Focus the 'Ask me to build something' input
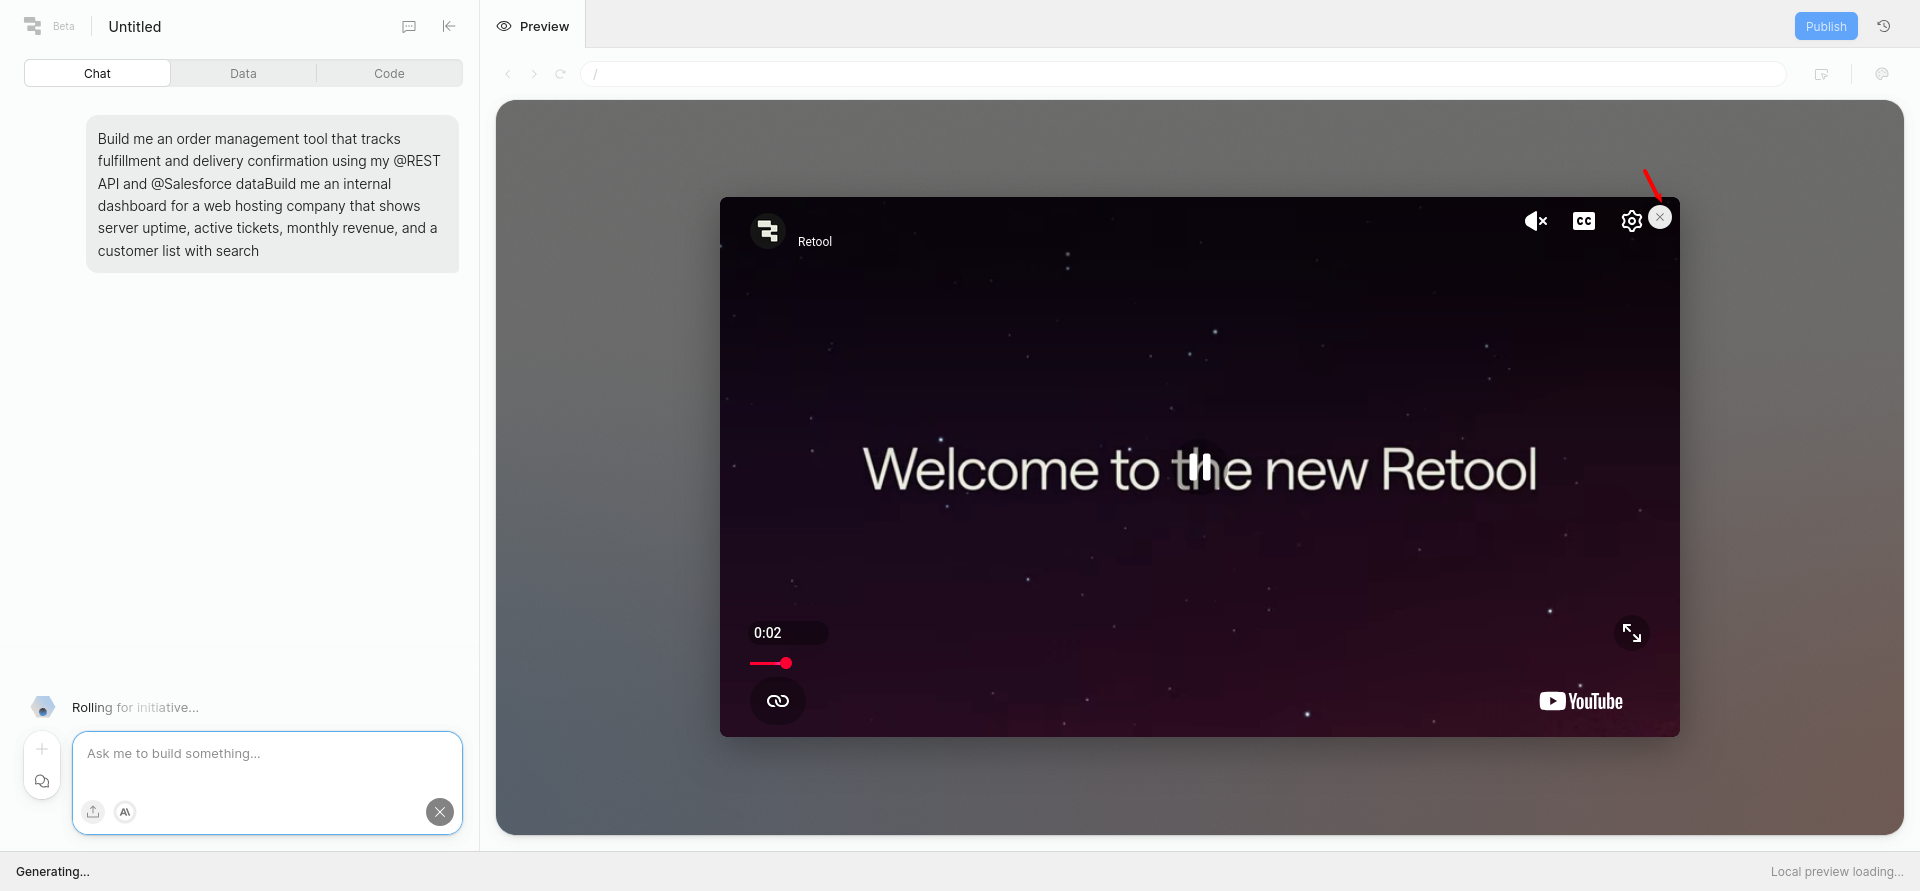This screenshot has width=1920, height=891. tap(267, 754)
